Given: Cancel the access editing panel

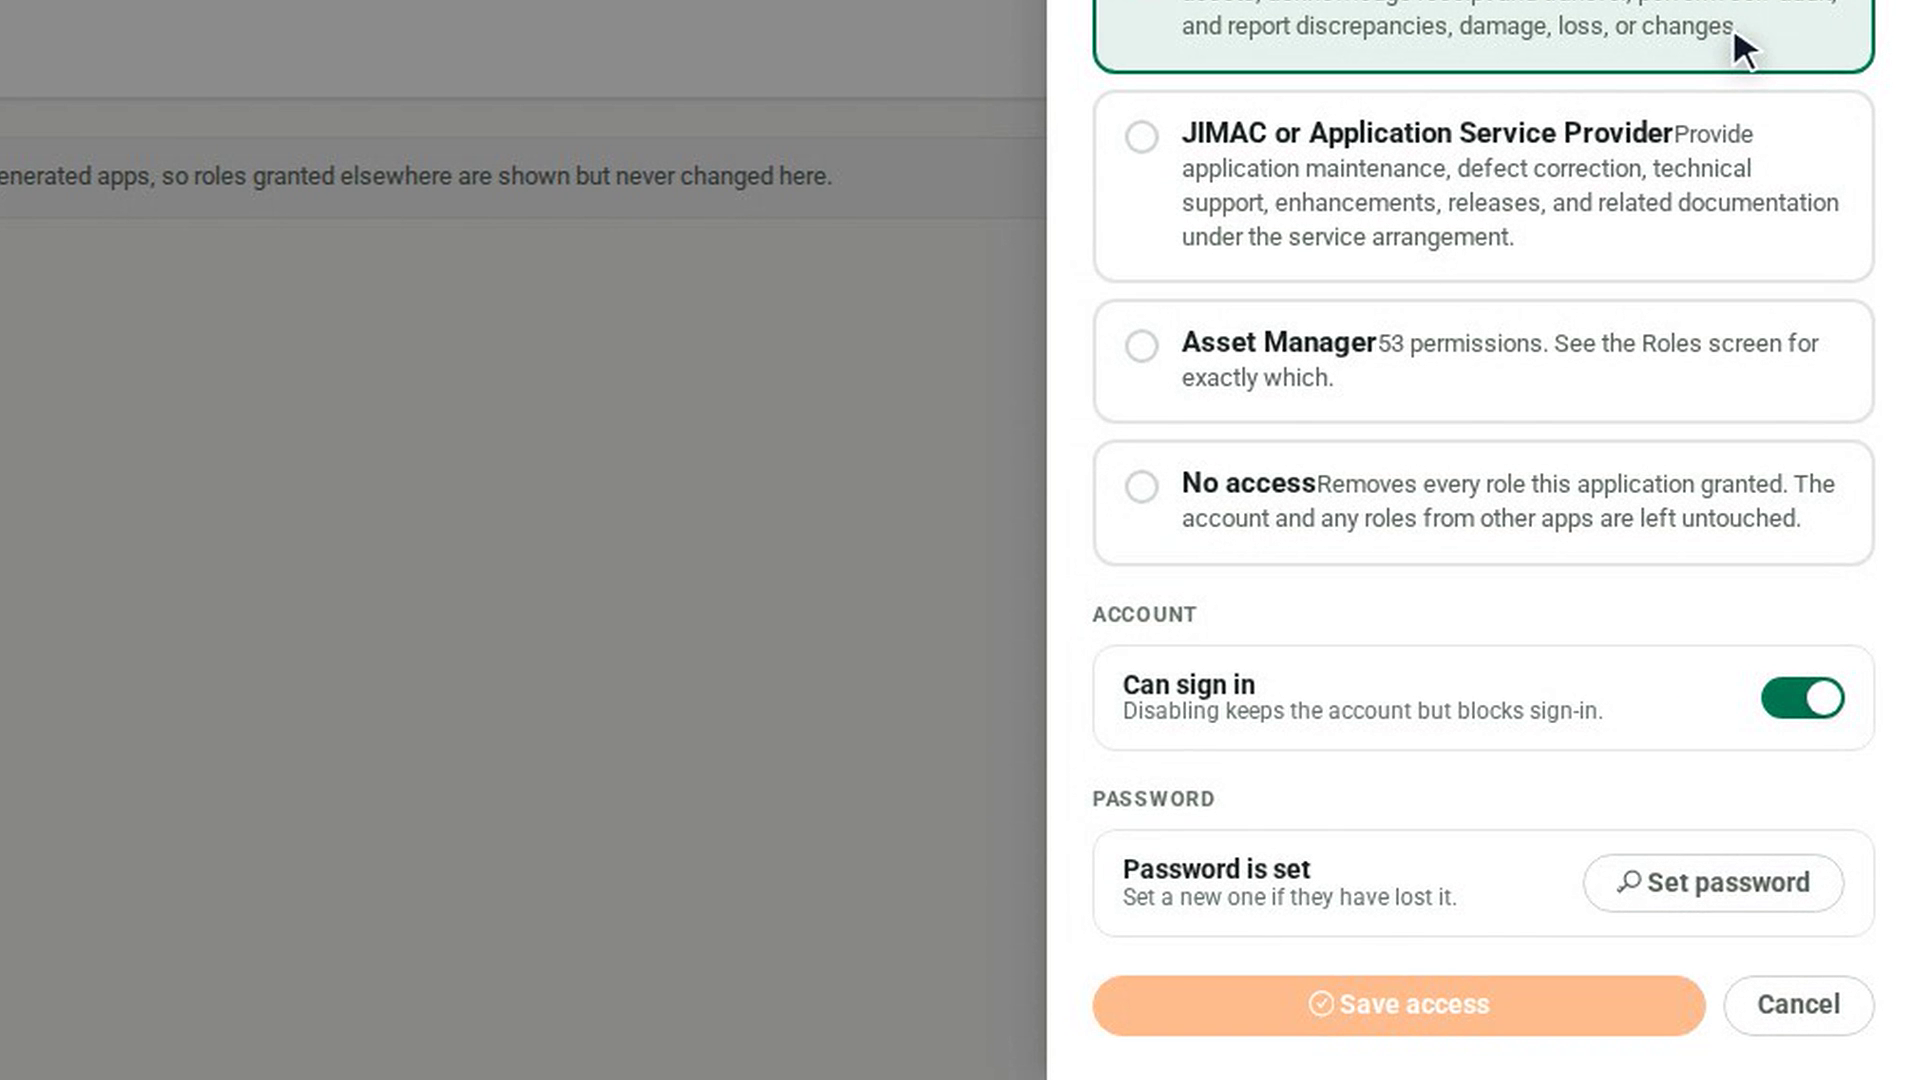Looking at the screenshot, I should [1798, 1005].
